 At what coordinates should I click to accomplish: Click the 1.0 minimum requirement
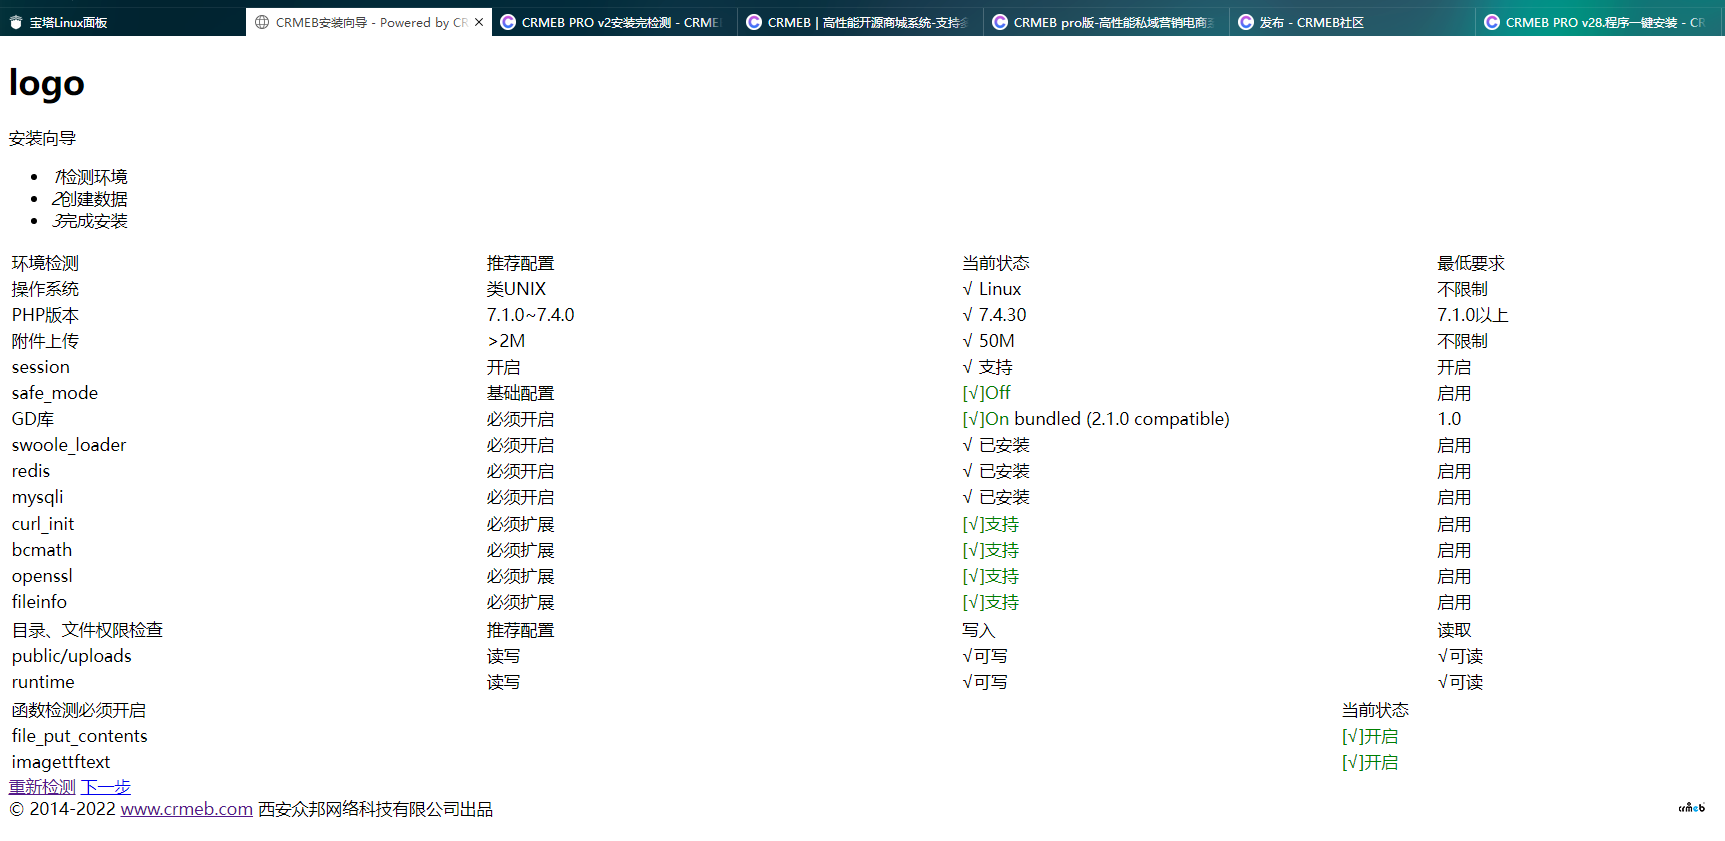pos(1449,419)
